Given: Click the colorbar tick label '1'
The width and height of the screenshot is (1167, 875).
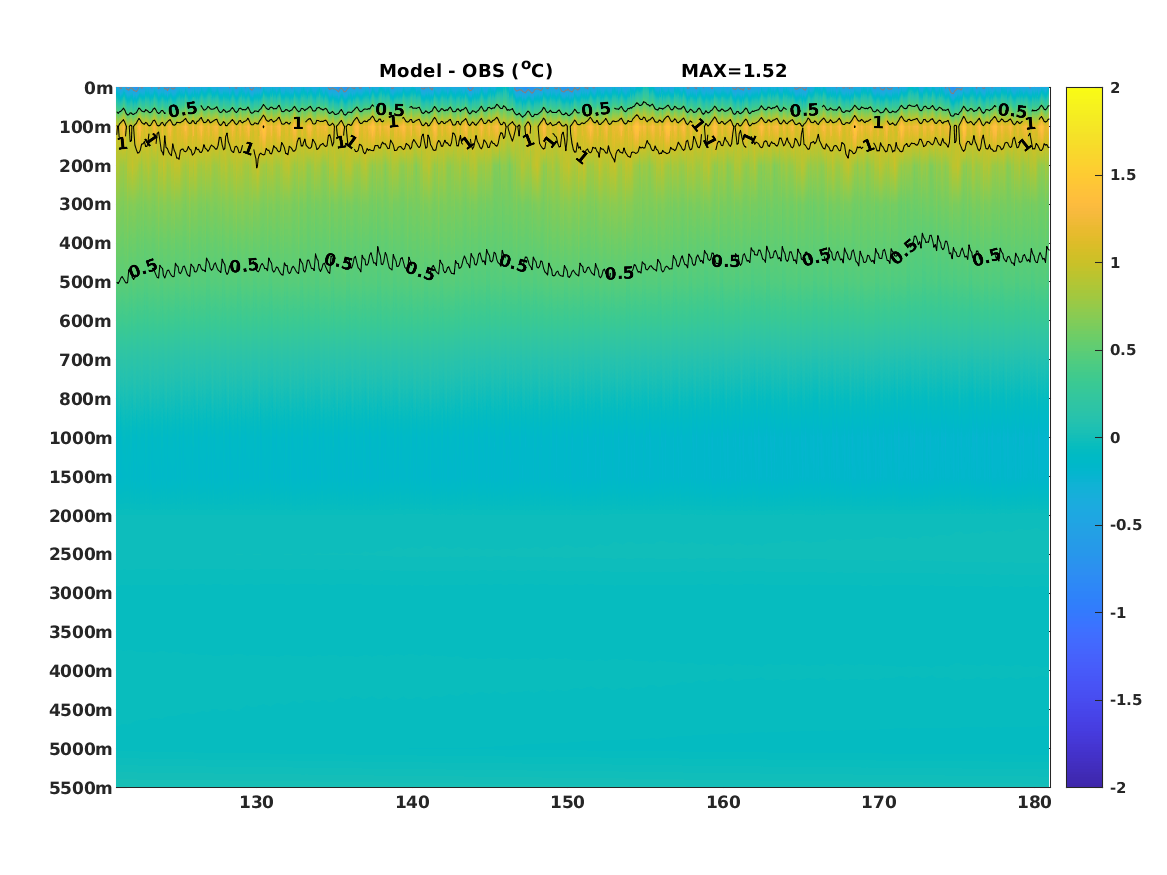Looking at the screenshot, I should pos(1115,263).
